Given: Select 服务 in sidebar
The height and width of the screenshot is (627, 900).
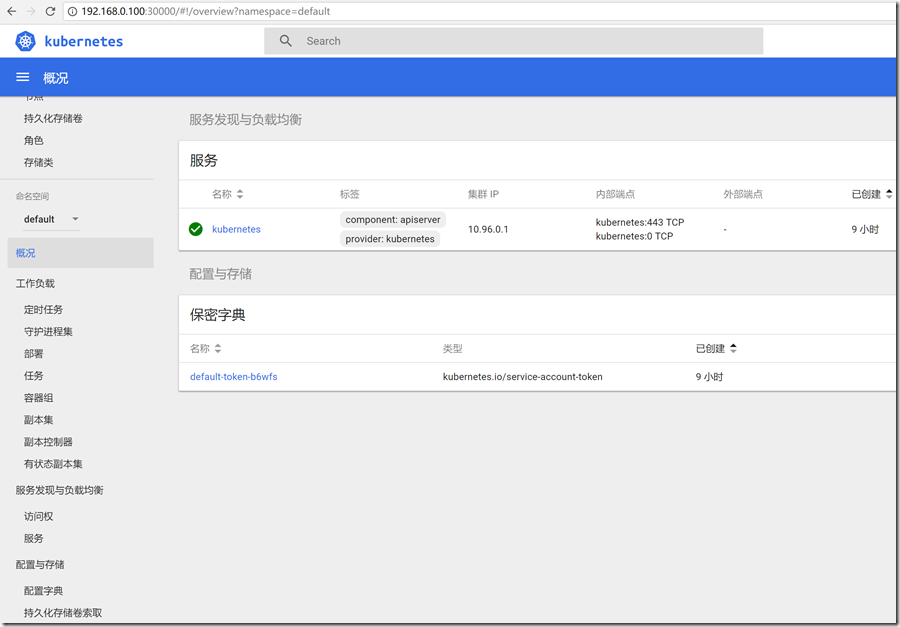Looking at the screenshot, I should click(x=33, y=539).
